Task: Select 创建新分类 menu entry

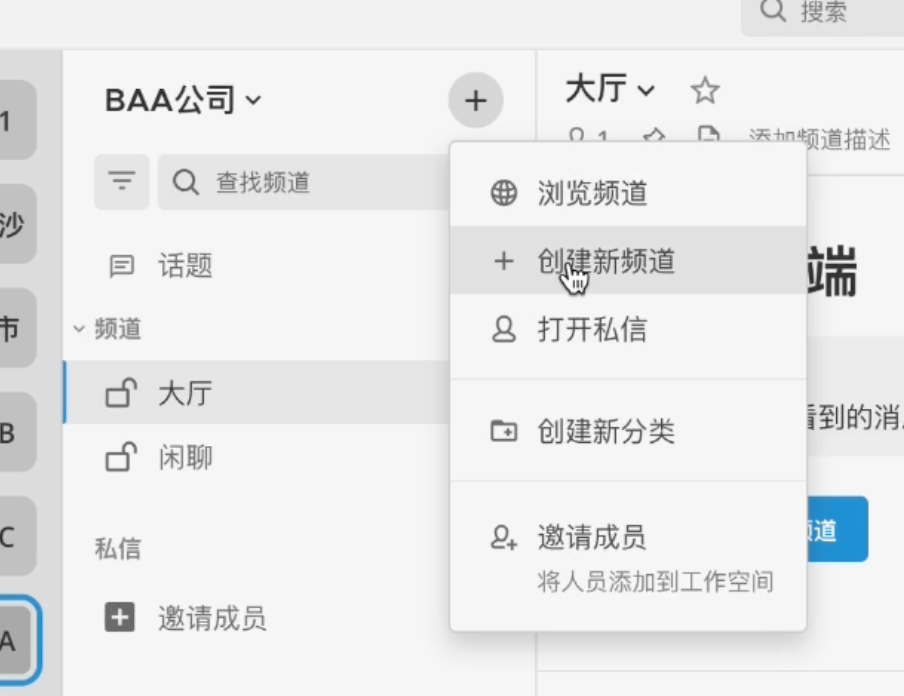Action: pyautogui.click(x=606, y=431)
